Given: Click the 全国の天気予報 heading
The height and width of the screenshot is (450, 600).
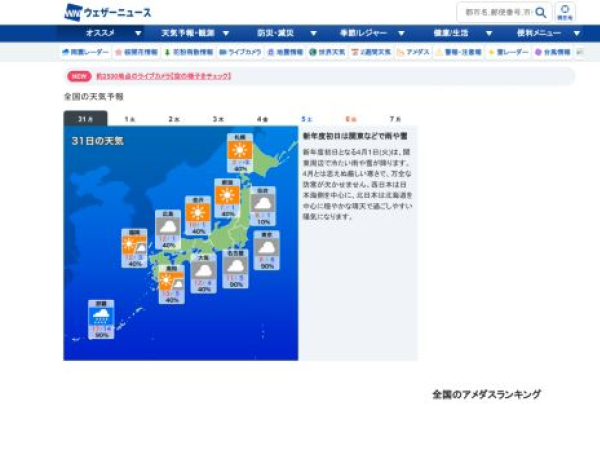Looking at the screenshot, I should click(94, 97).
